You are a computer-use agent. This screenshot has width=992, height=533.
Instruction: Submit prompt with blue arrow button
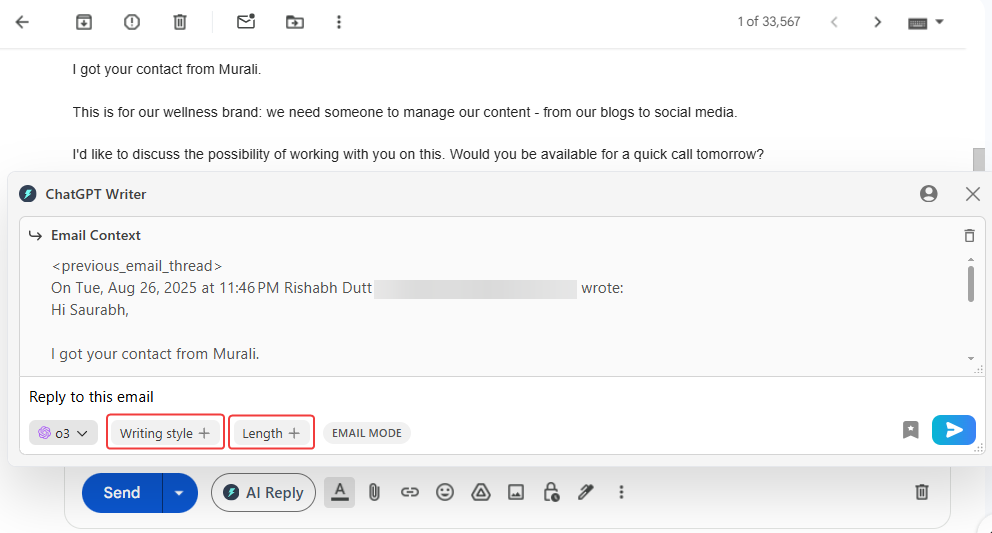[953, 430]
